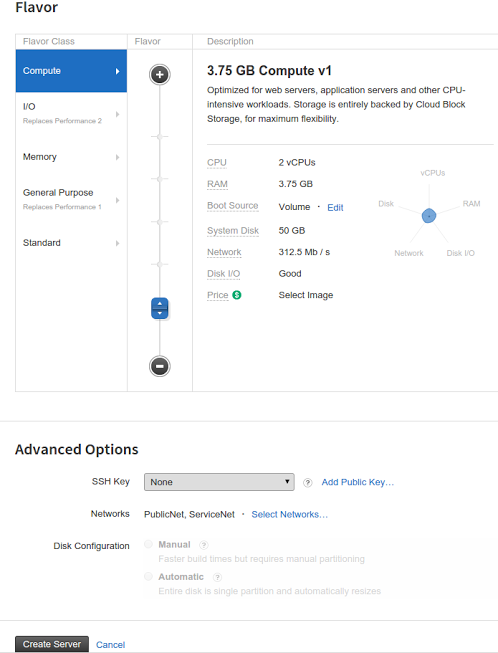Image resolution: width=498 pixels, height=653 pixels.
Task: Expand the Standard flavor class arrow
Action: click(x=117, y=243)
